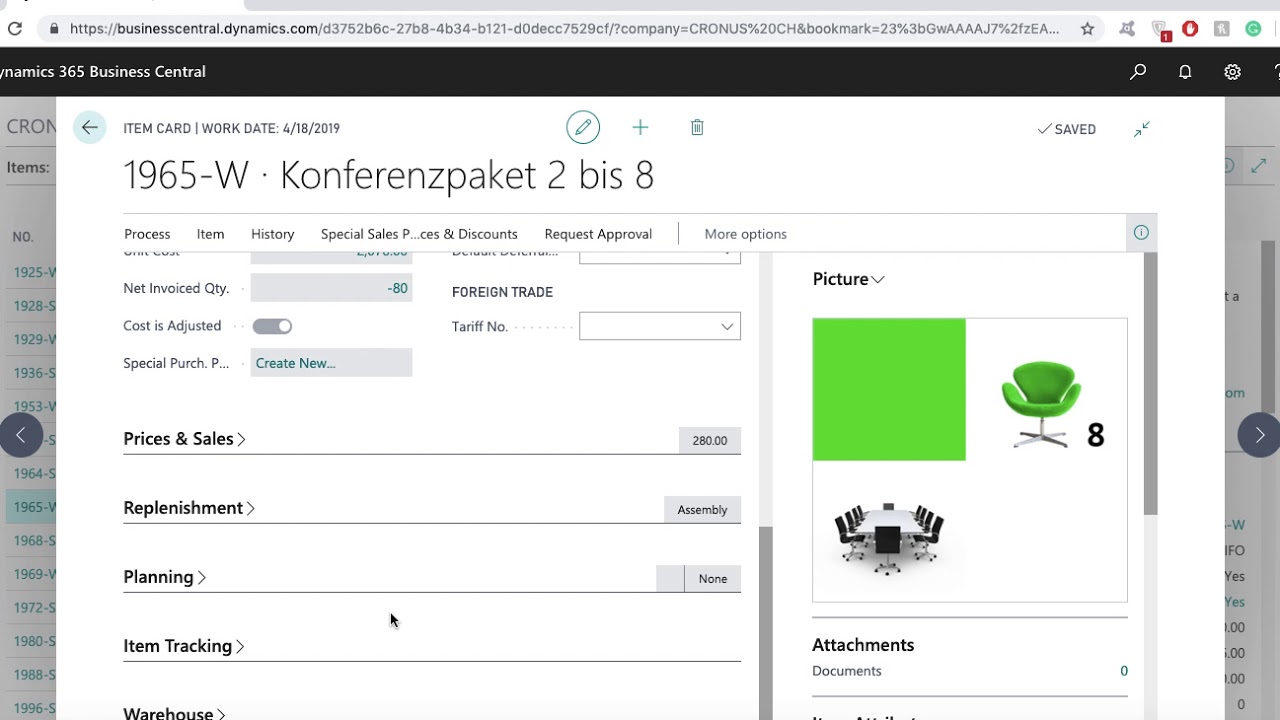Open the Picture dropdown menu
1280x720 pixels.
848,279
